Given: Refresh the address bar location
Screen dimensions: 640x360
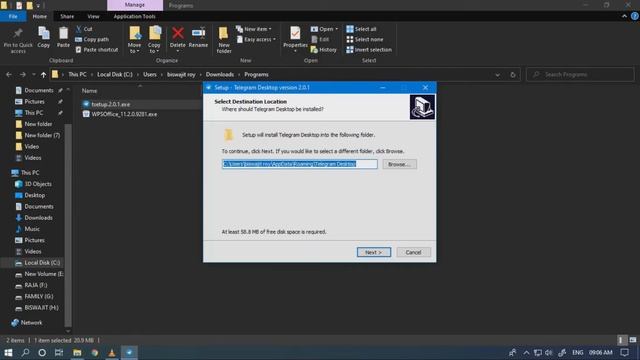Looking at the screenshot, I should pyautogui.click(x=513, y=75).
